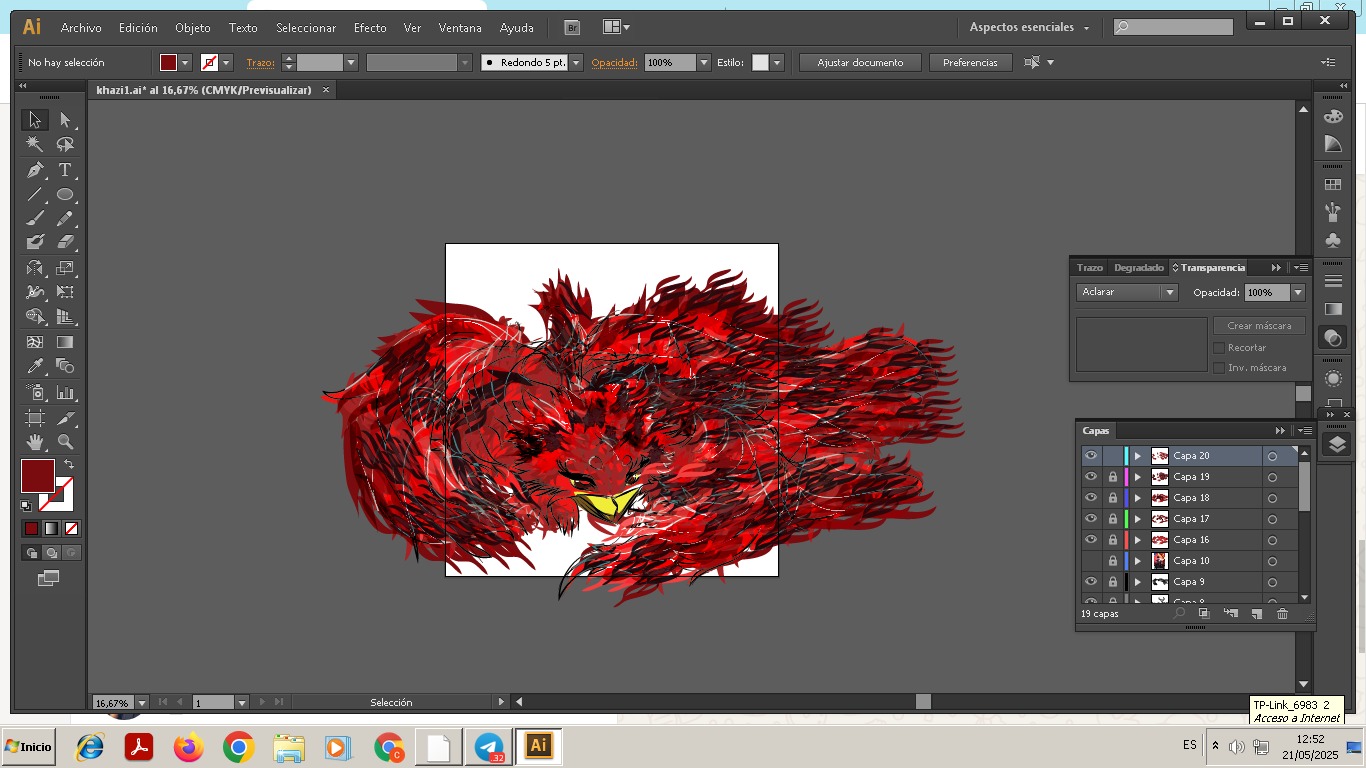Choose the Magic Wand tool
The width and height of the screenshot is (1366, 768).
tap(35, 145)
